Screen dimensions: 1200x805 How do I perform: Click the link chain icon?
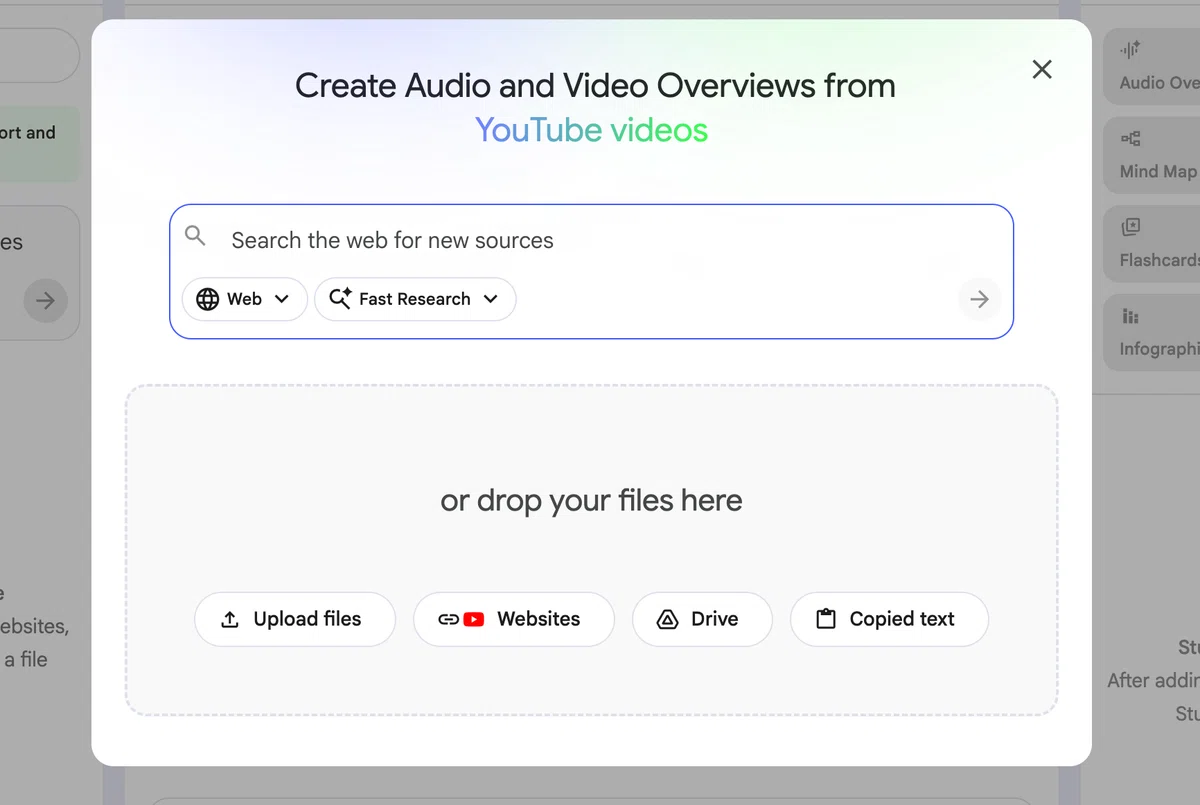pyautogui.click(x=449, y=619)
